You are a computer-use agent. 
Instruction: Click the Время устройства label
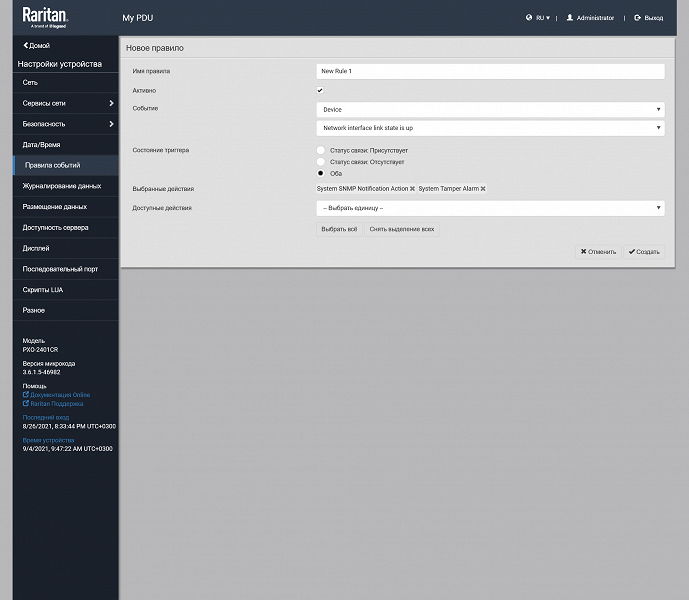[48, 440]
